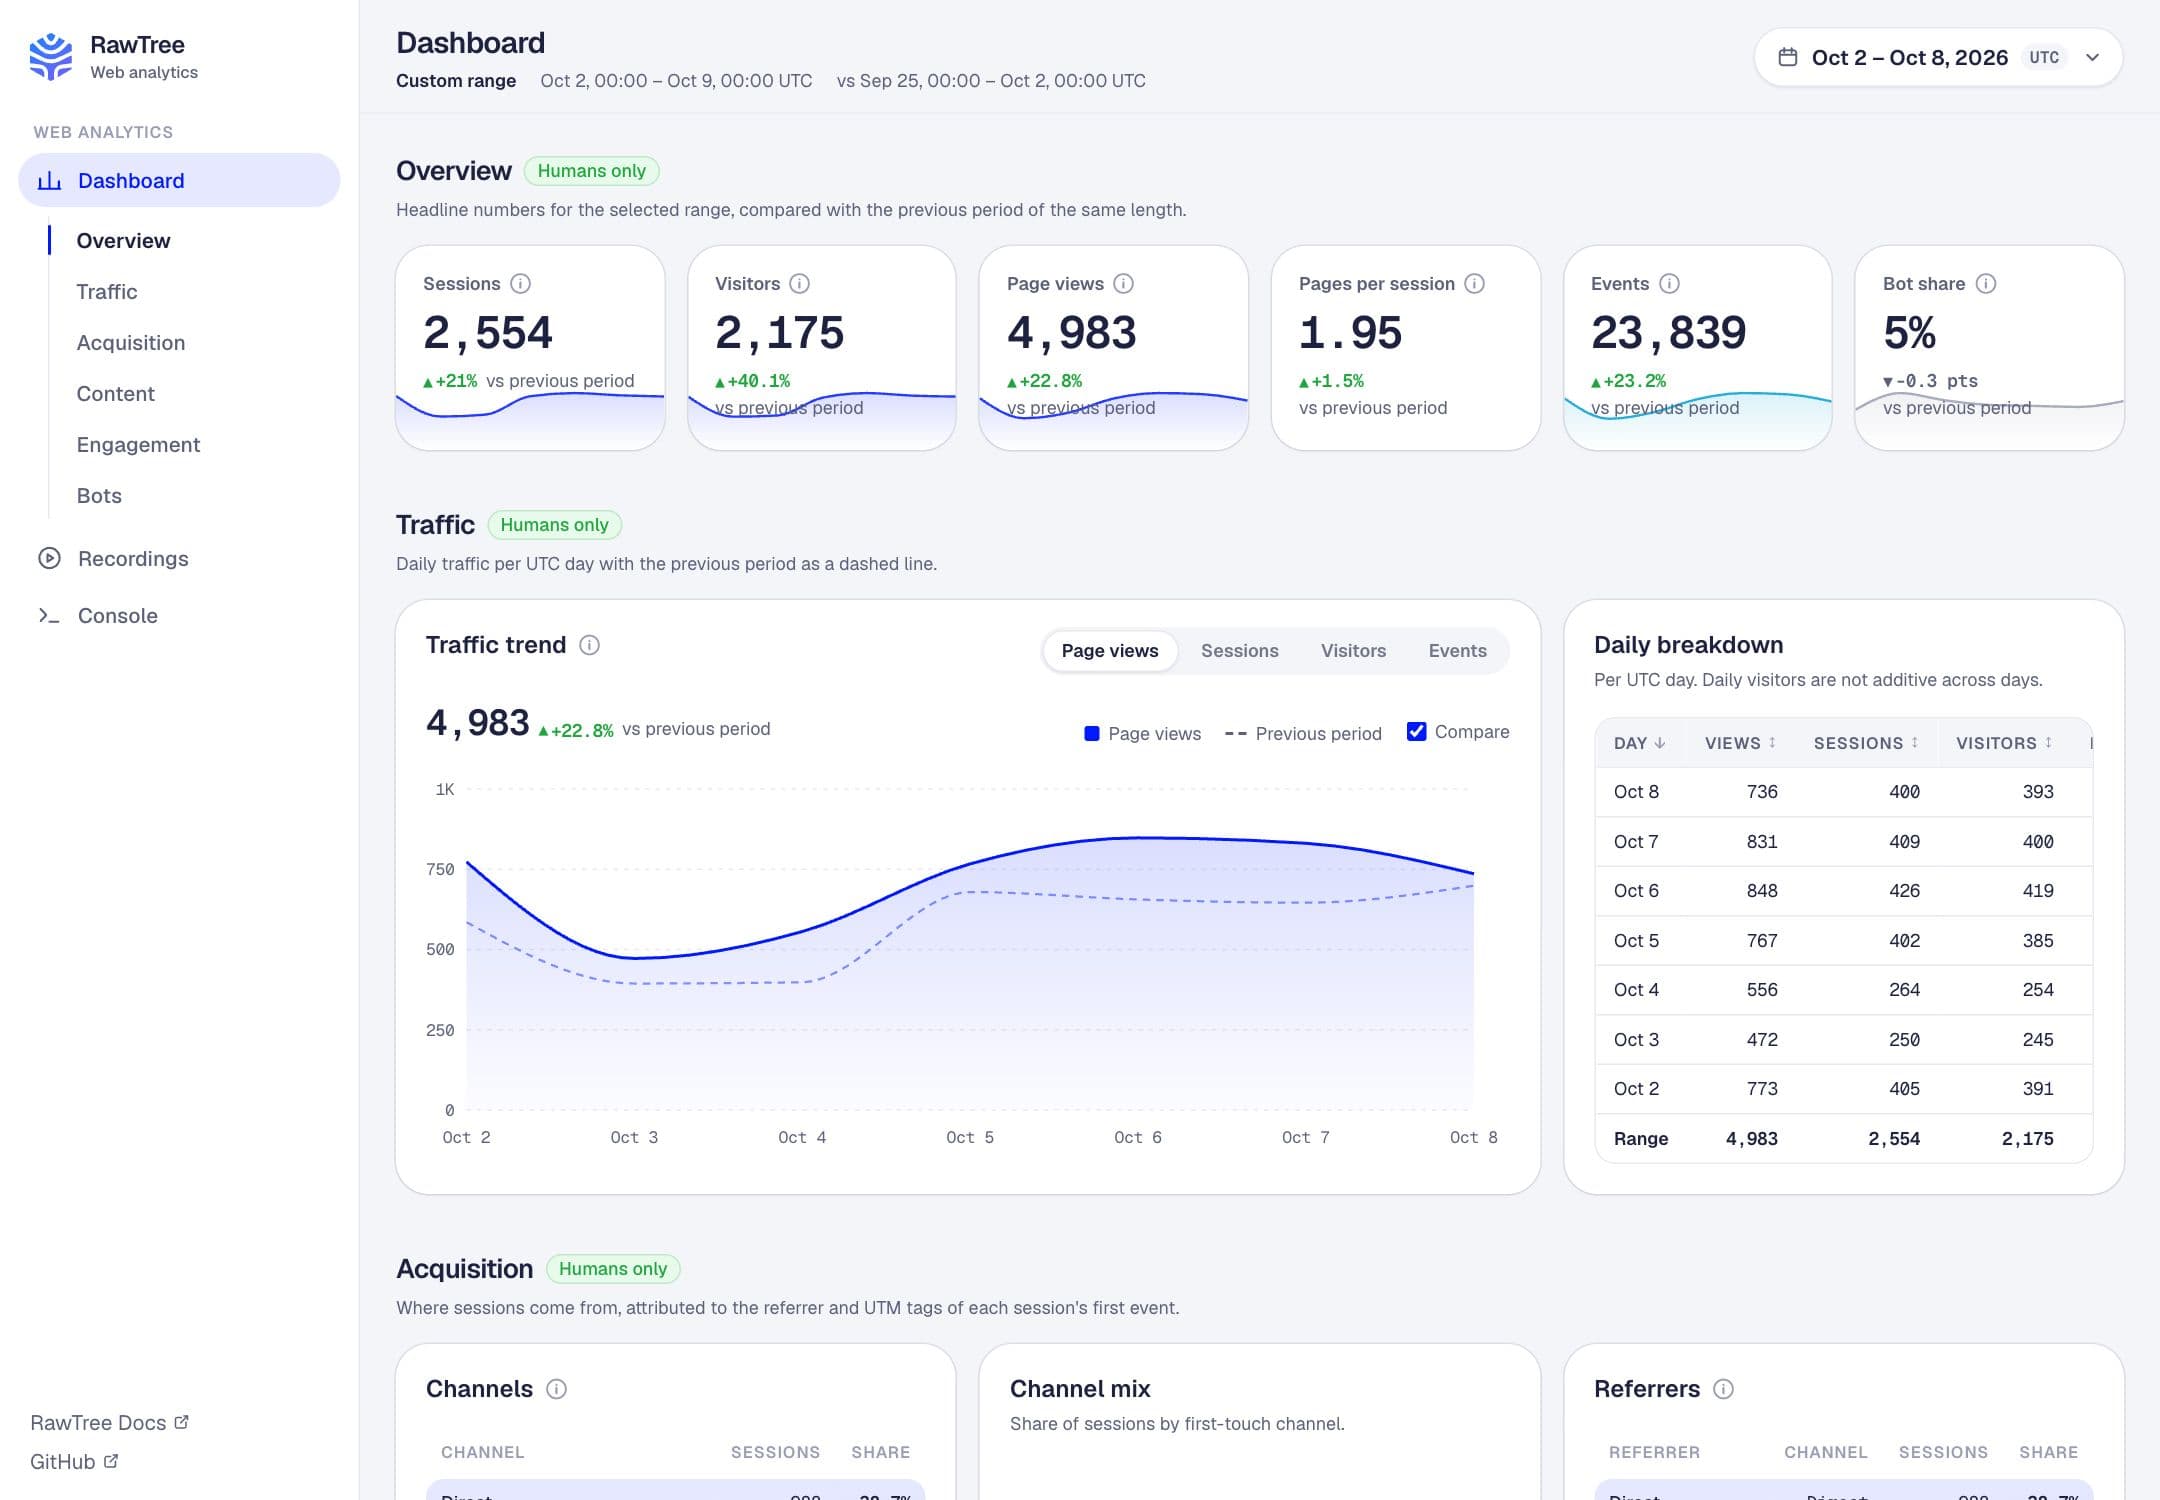Click the Bot share info icon
The width and height of the screenshot is (2160, 1500).
click(x=1987, y=284)
